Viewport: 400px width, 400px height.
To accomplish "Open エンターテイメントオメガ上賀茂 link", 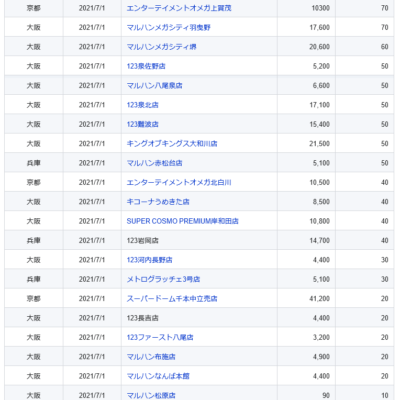I will coord(179,8).
